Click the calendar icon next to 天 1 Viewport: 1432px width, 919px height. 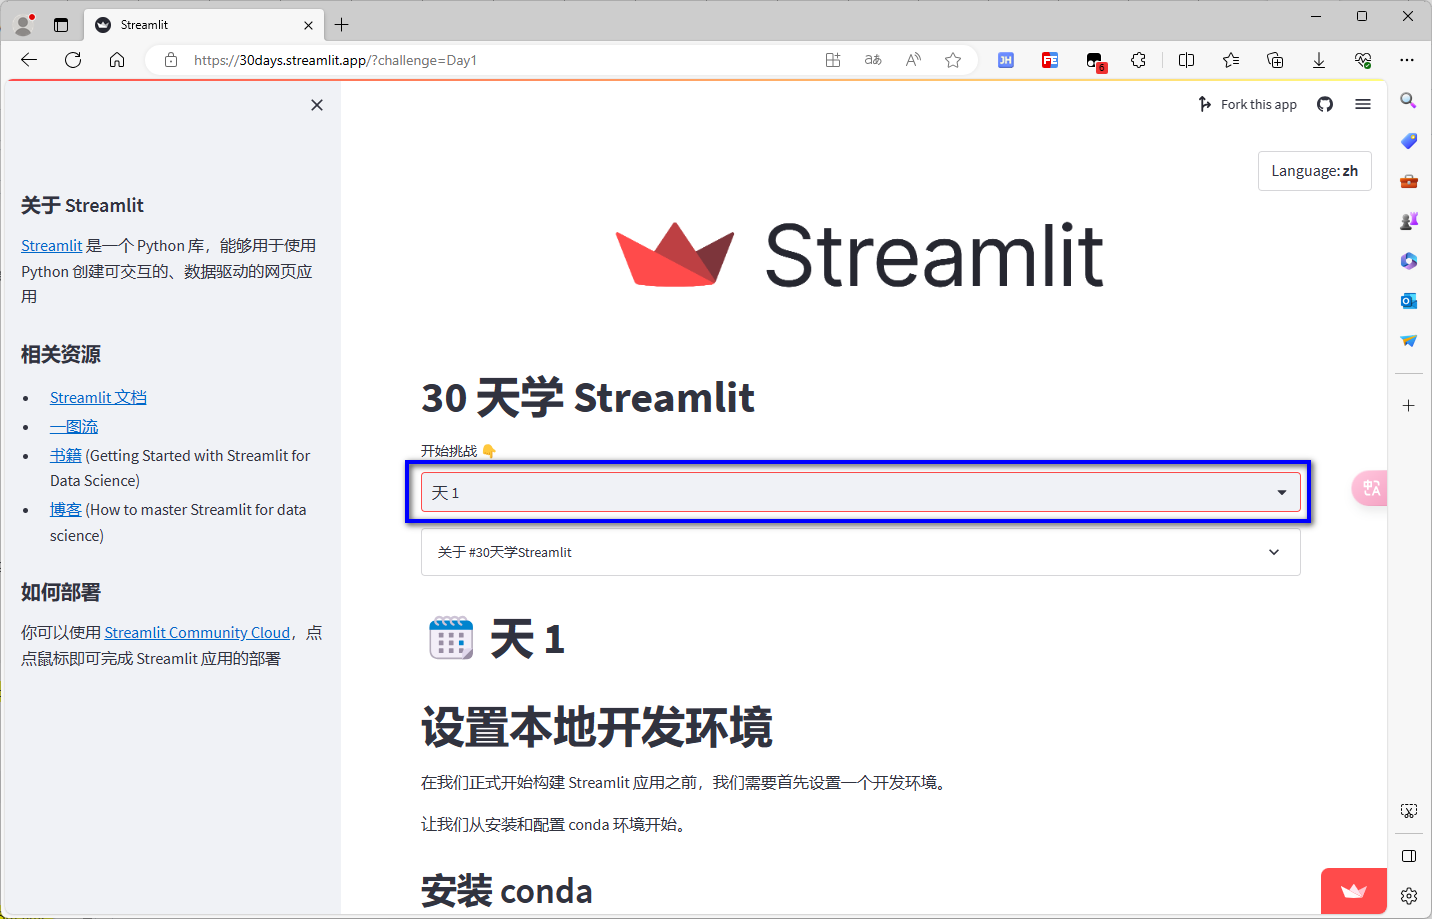pyautogui.click(x=451, y=638)
